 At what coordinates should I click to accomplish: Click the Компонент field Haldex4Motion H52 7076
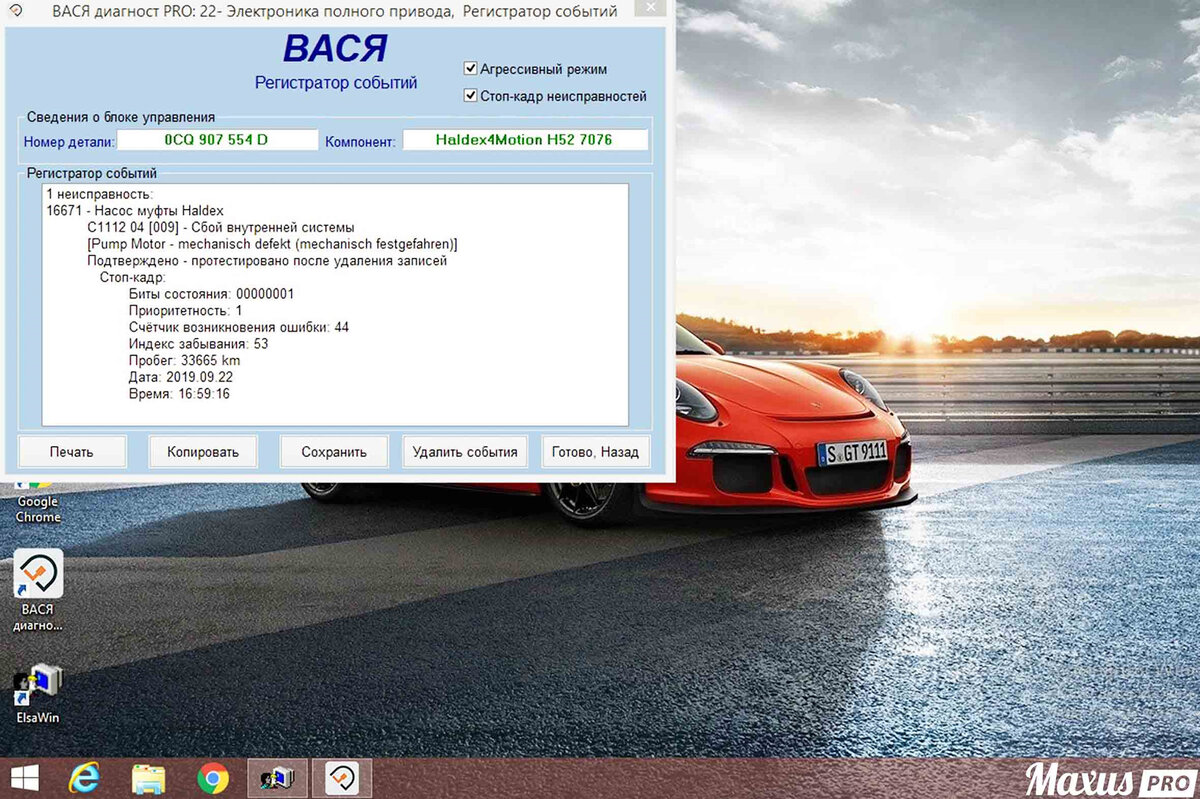[x=525, y=140]
